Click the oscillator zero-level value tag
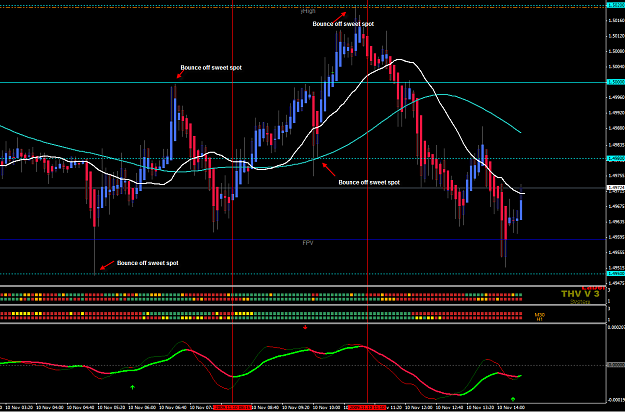Viewport: 625px width, 412px height. click(x=615, y=365)
